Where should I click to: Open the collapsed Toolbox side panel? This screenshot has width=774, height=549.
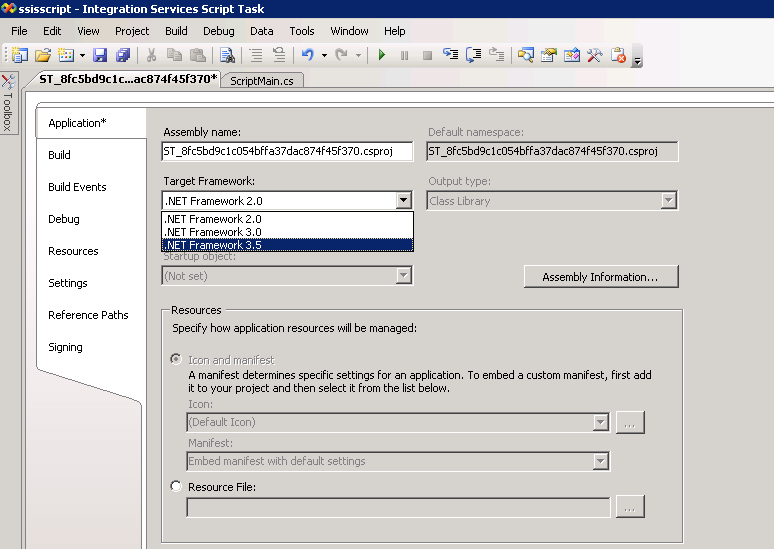point(8,103)
